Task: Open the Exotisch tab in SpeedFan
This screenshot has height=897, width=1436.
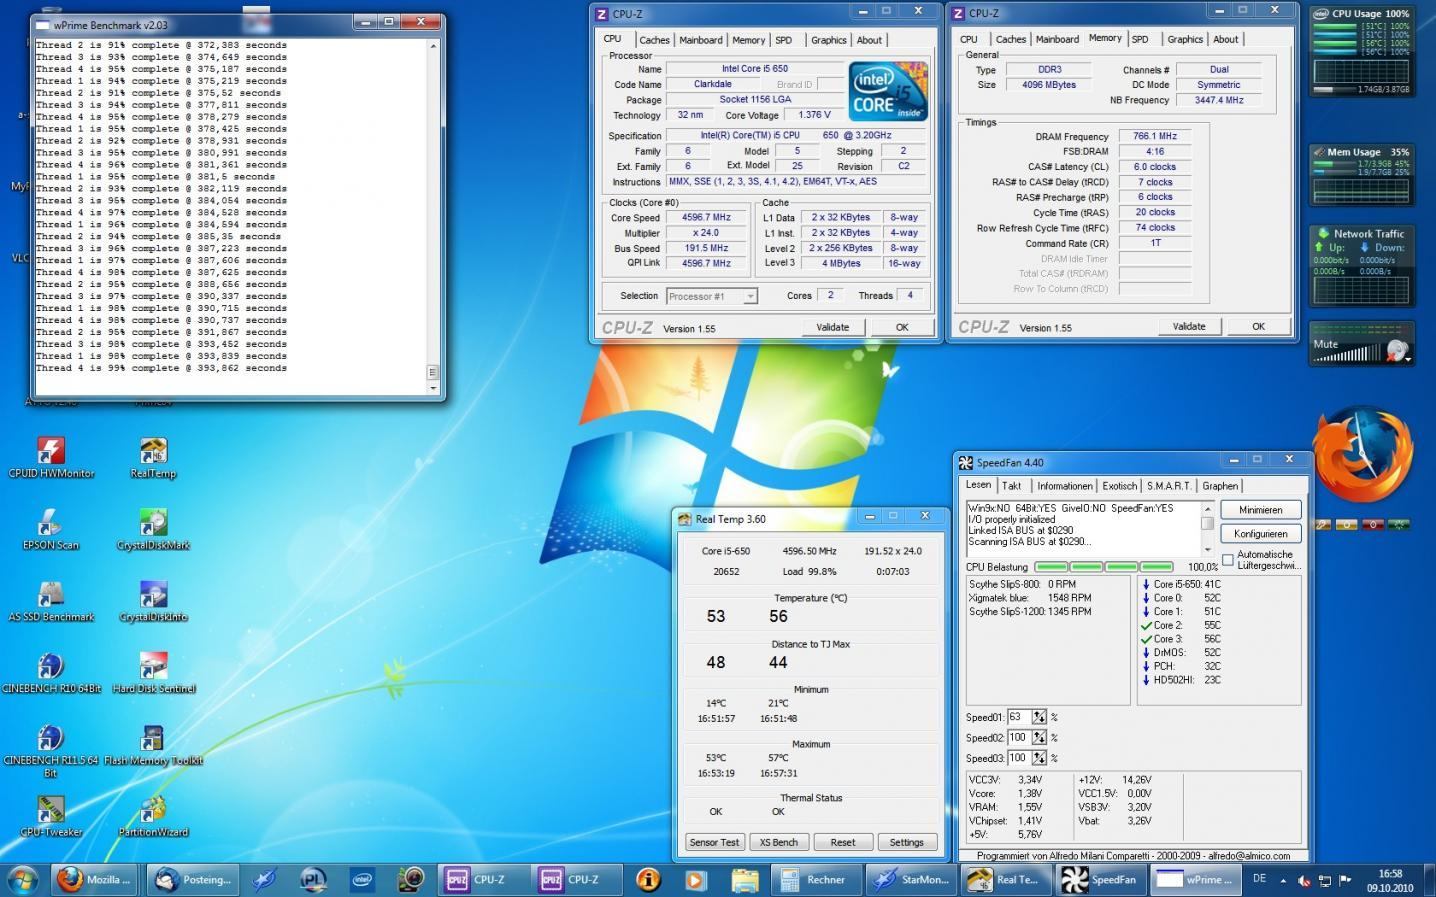Action: [x=1119, y=486]
